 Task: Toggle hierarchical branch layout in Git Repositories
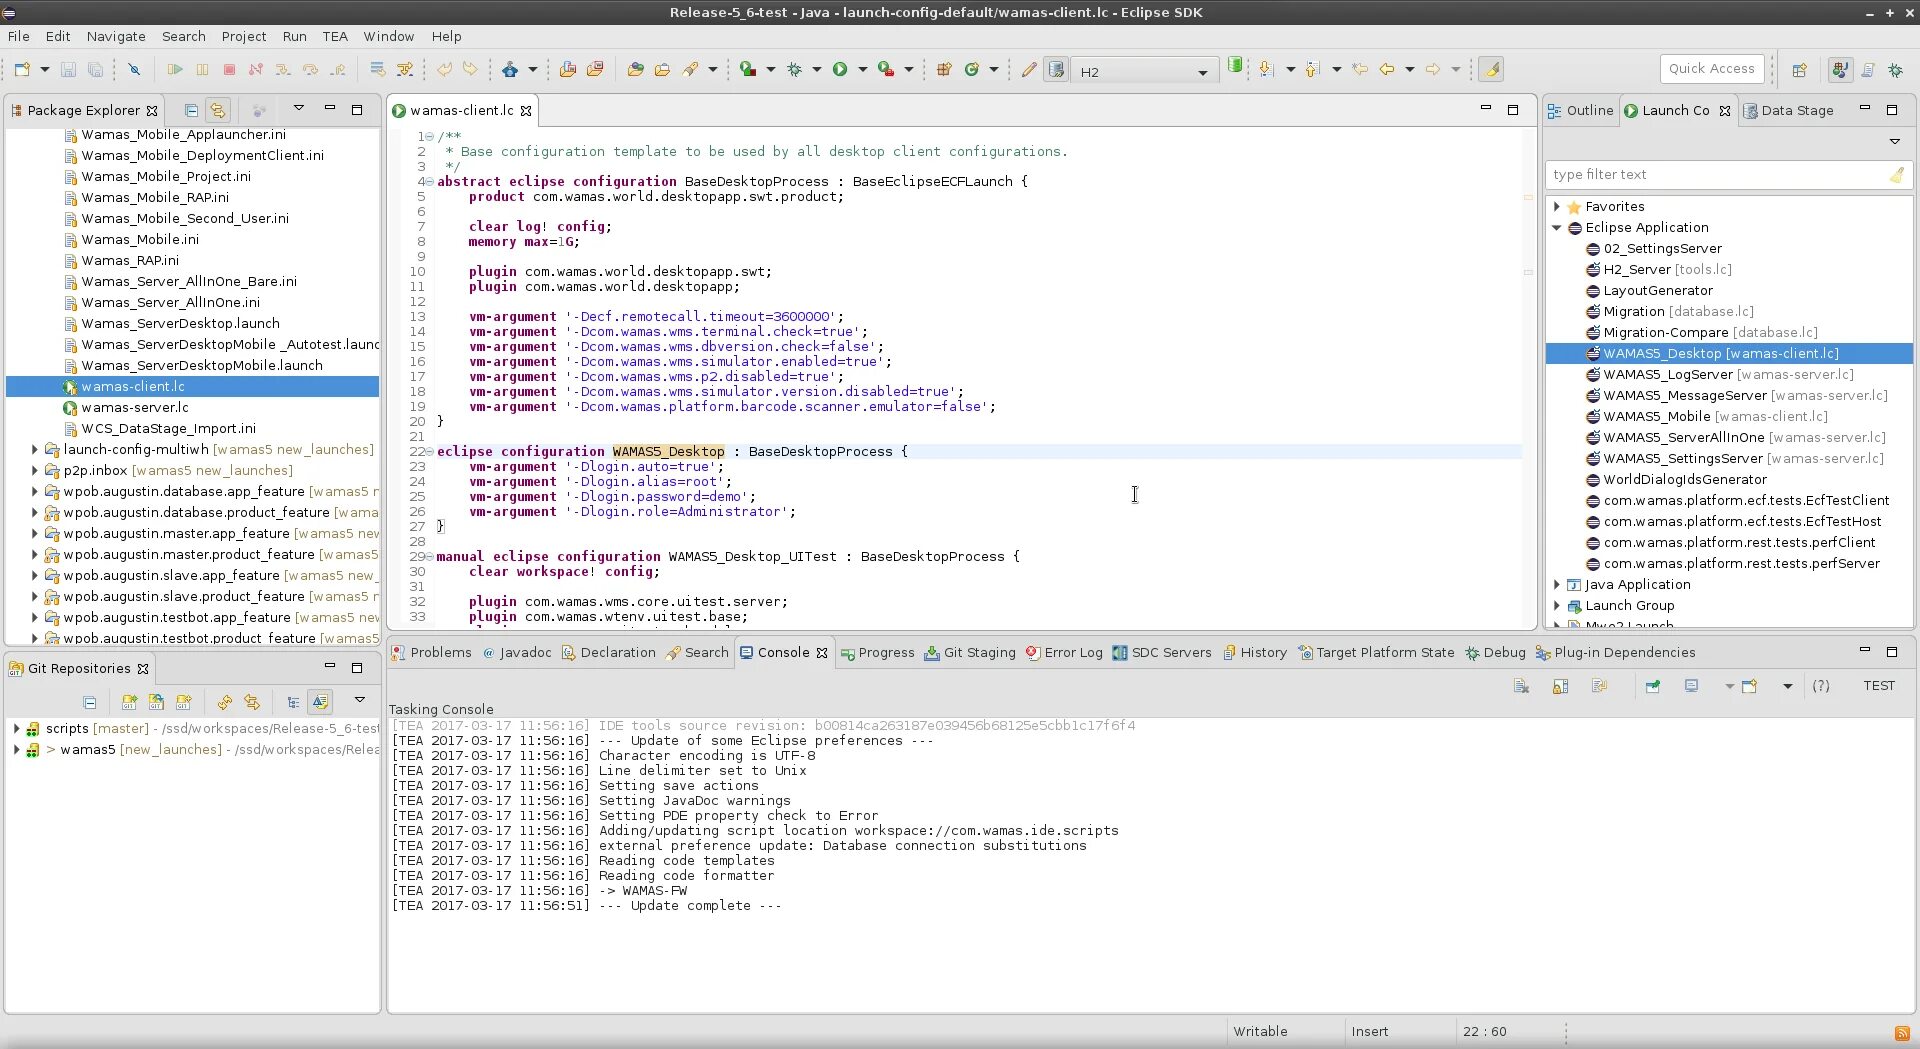pos(293,702)
